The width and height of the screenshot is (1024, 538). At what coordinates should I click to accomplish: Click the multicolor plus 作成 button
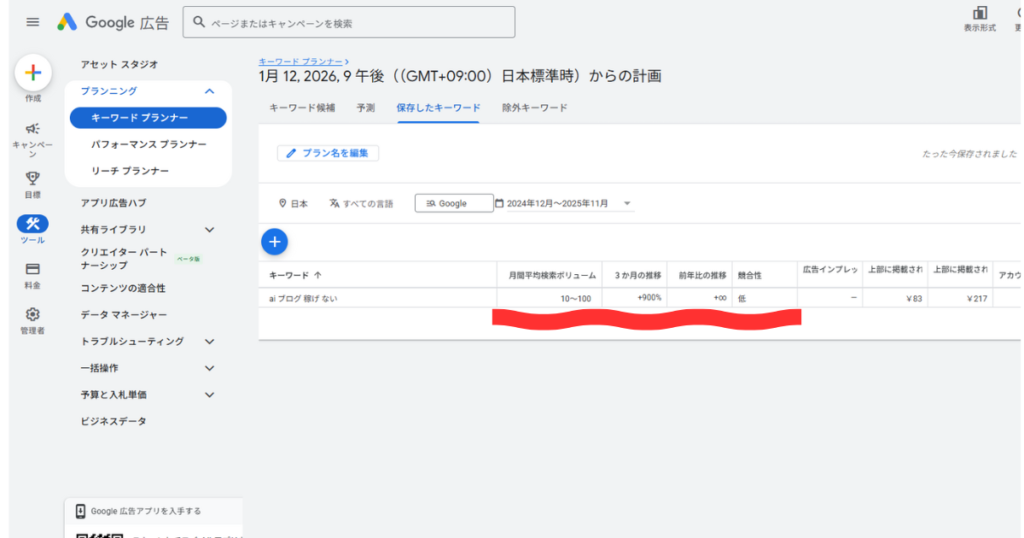coord(33,73)
